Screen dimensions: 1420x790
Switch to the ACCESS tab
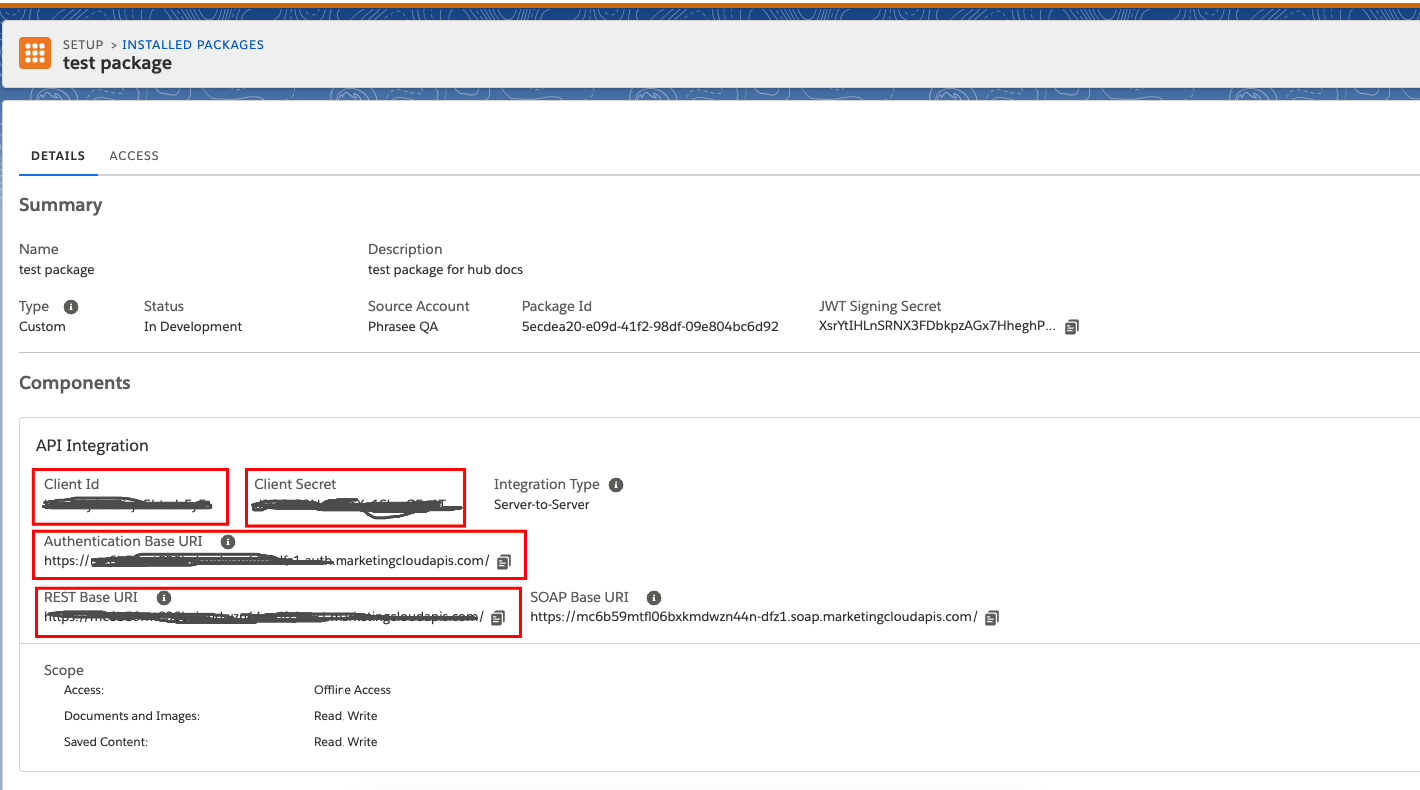pos(134,155)
